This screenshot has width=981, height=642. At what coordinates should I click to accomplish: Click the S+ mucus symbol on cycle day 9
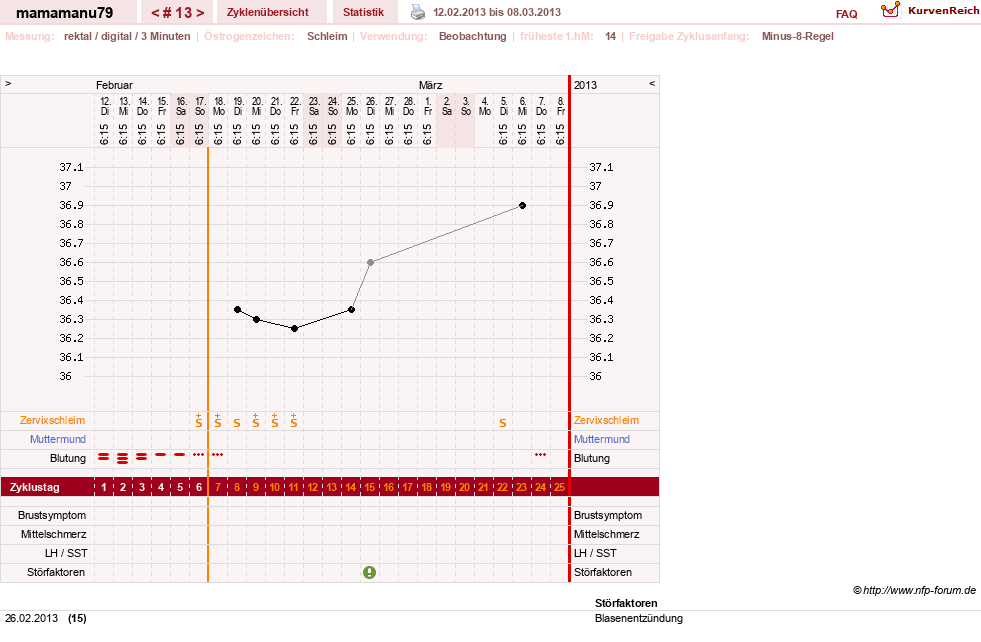(x=256, y=420)
